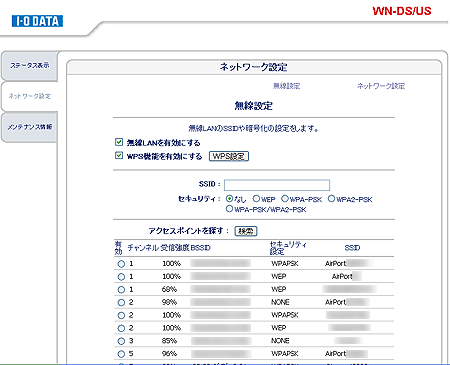Viewport: 450px width, 365px height.
Task: Focus the SSID input field
Action: 277,185
